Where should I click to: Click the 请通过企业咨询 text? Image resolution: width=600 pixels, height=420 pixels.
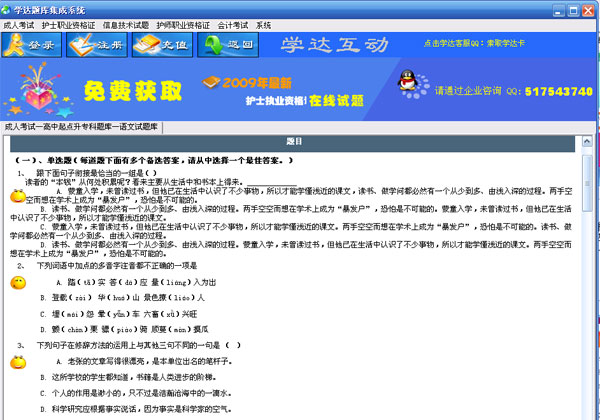[x=468, y=91]
